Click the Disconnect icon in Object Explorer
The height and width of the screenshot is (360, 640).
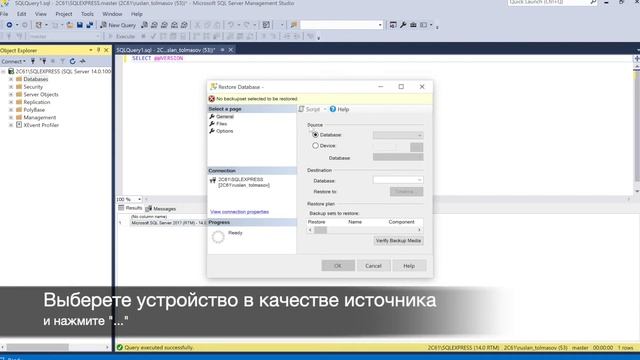tap(43, 61)
